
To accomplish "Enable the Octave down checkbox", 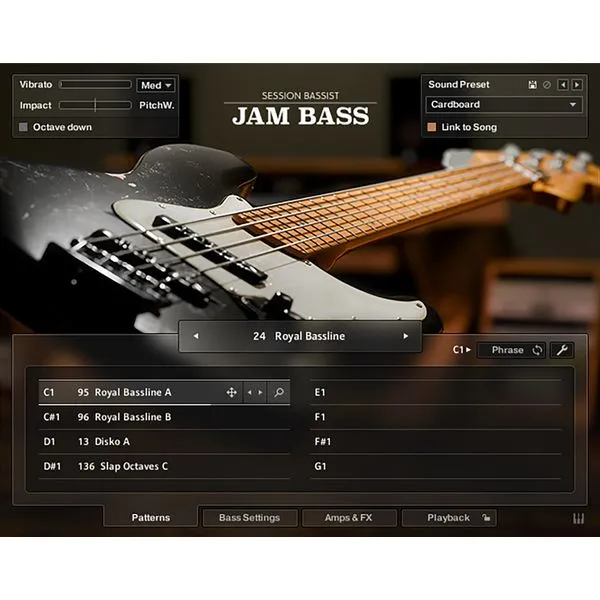I will pyautogui.click(x=23, y=127).
